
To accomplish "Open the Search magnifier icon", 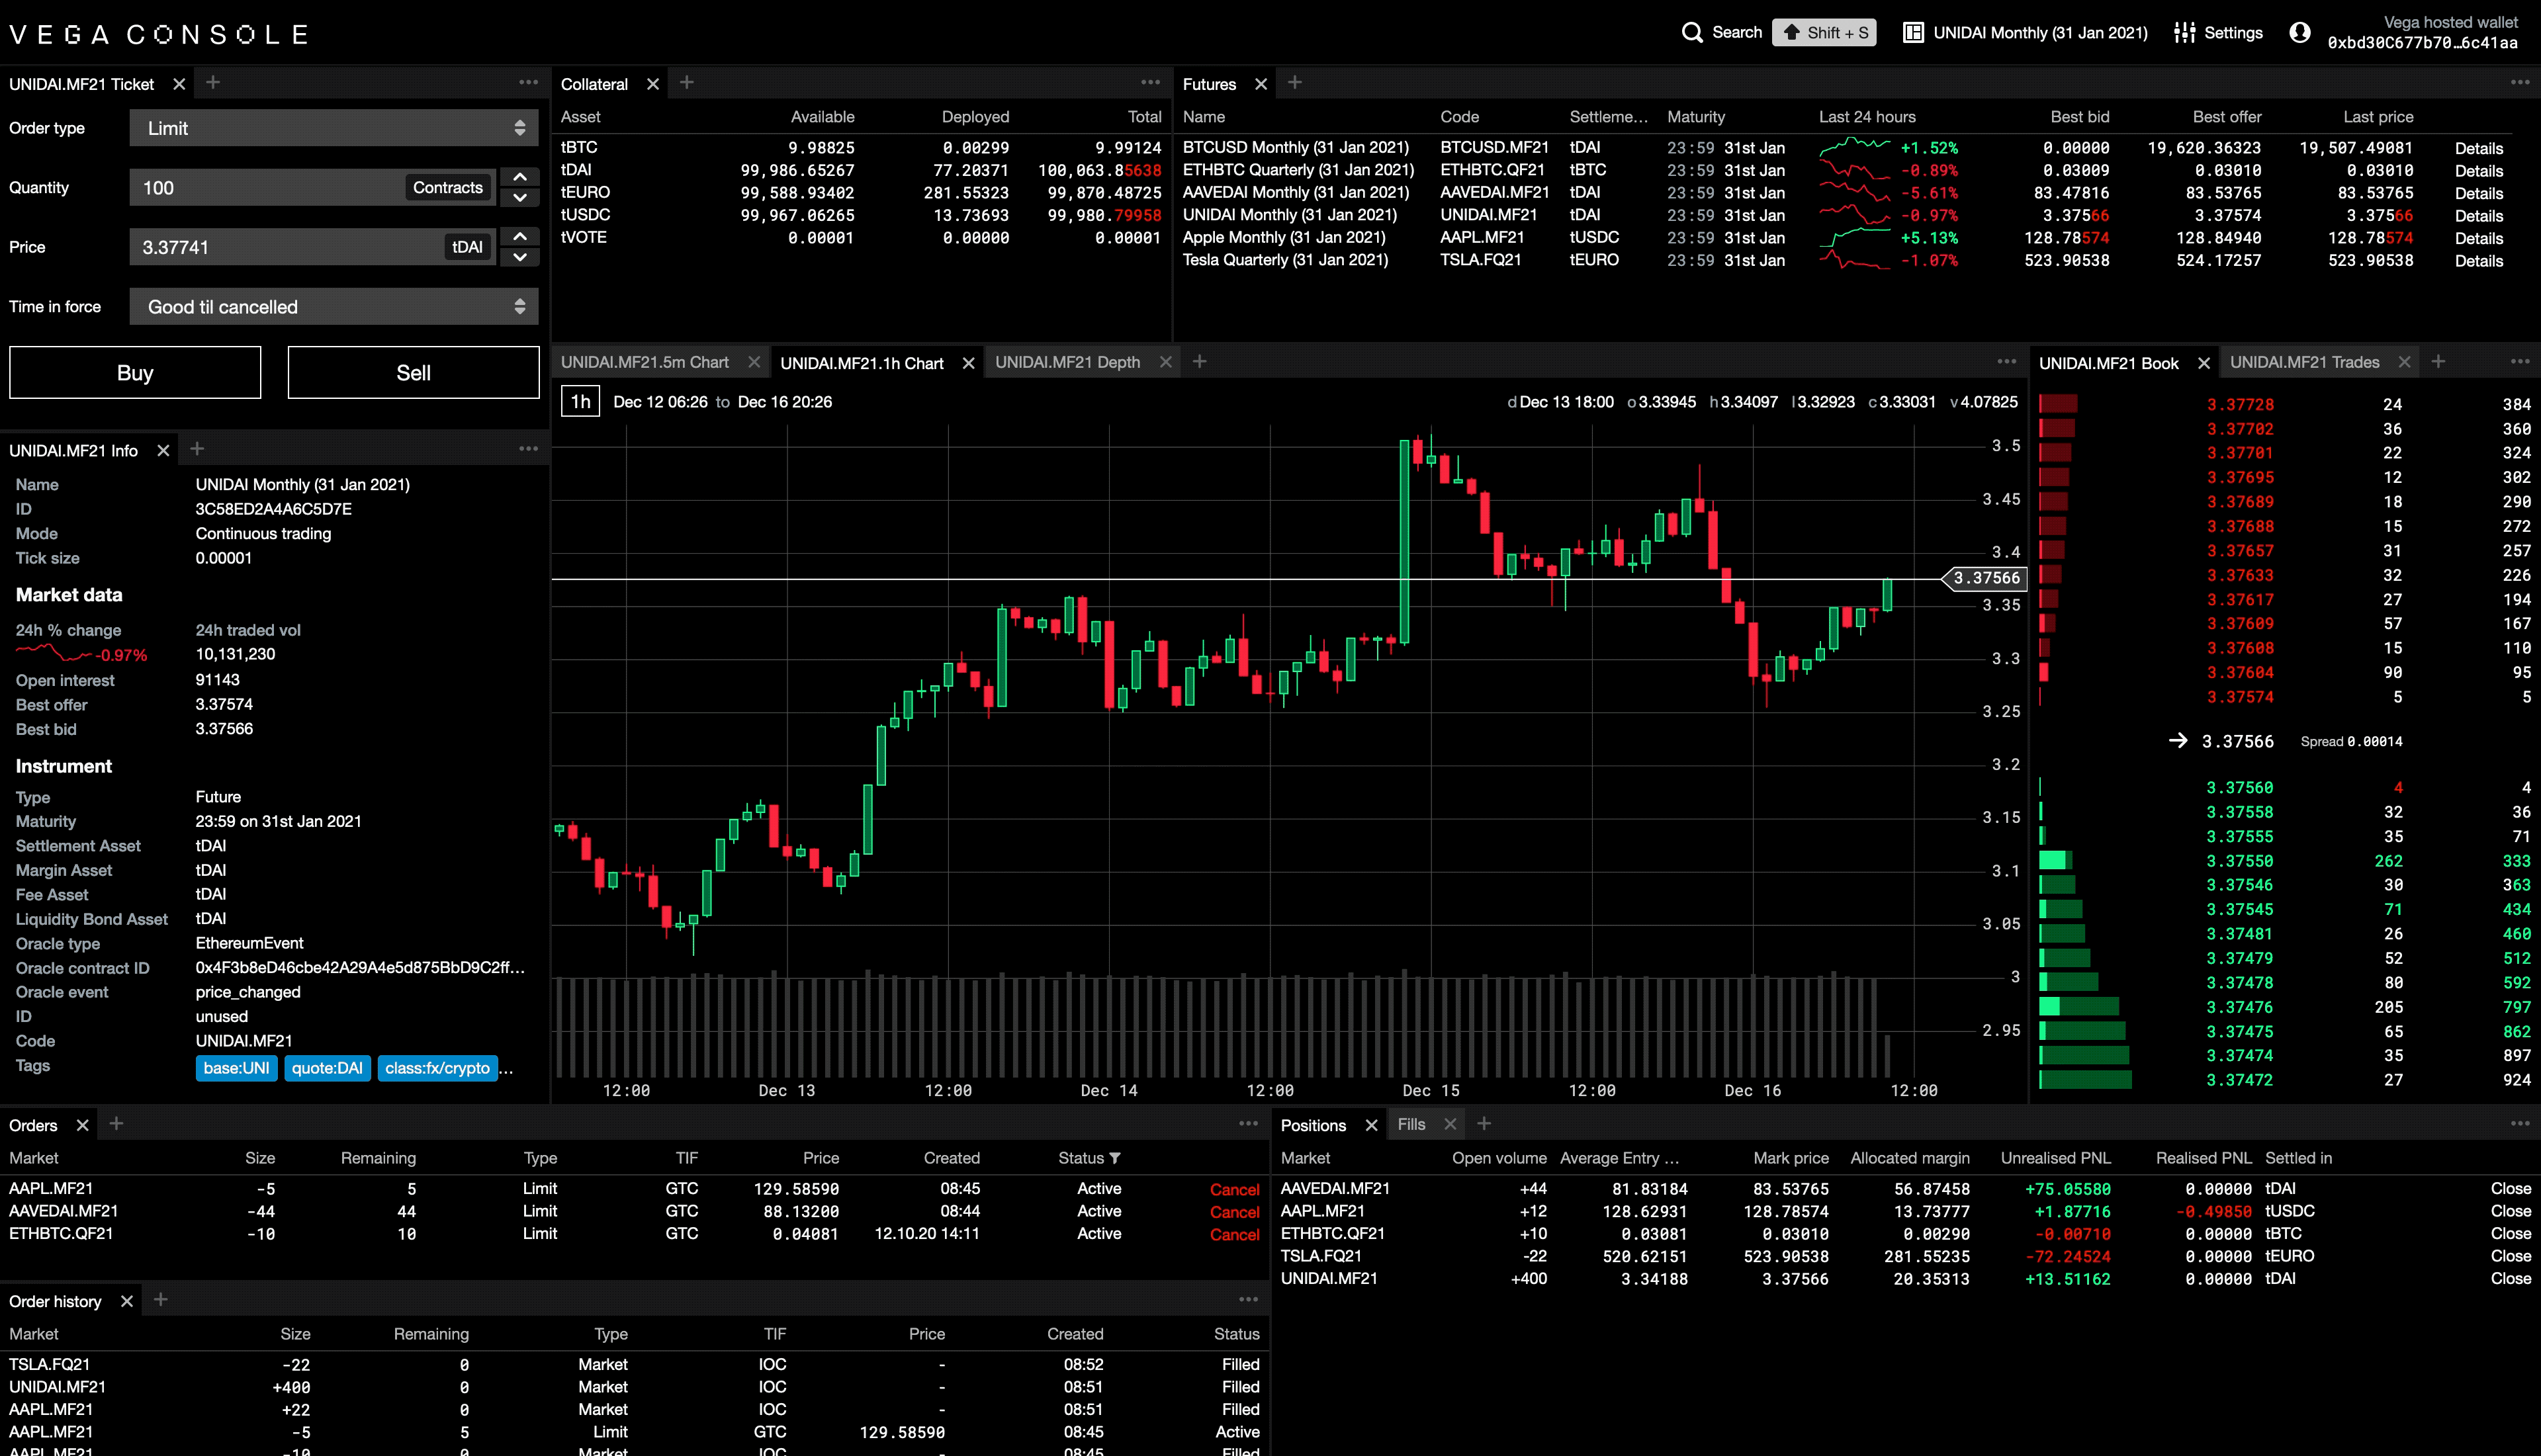I will (x=1691, y=33).
